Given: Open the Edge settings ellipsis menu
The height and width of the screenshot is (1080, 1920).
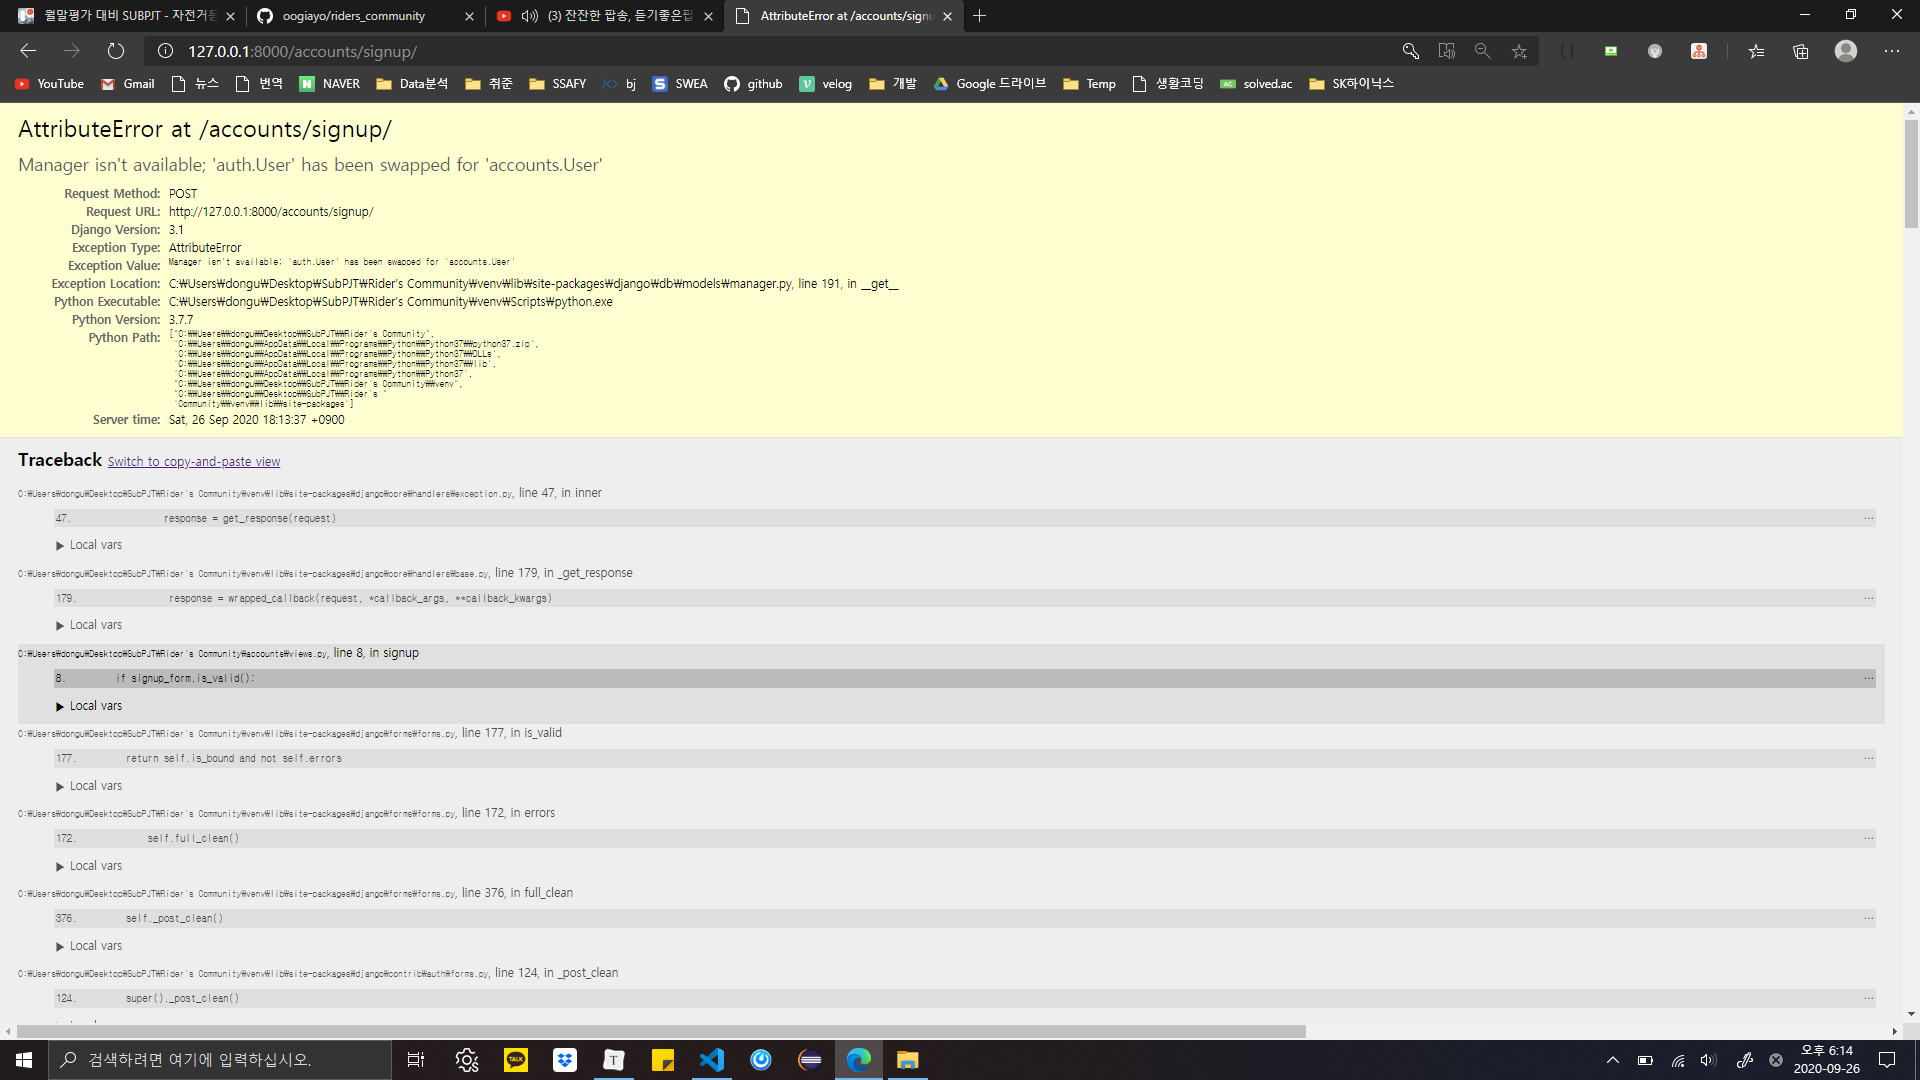Looking at the screenshot, I should pos(1891,51).
